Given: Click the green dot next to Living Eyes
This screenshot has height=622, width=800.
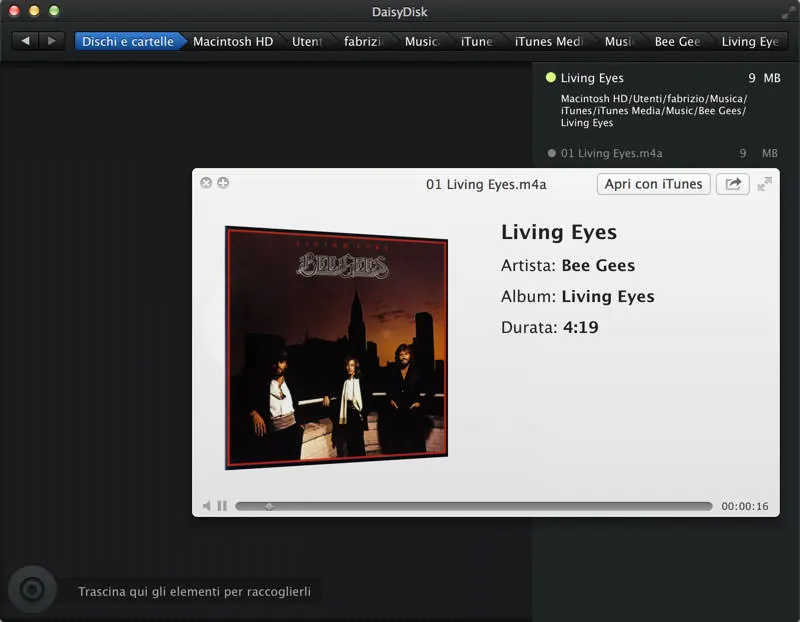Looking at the screenshot, I should tap(551, 78).
